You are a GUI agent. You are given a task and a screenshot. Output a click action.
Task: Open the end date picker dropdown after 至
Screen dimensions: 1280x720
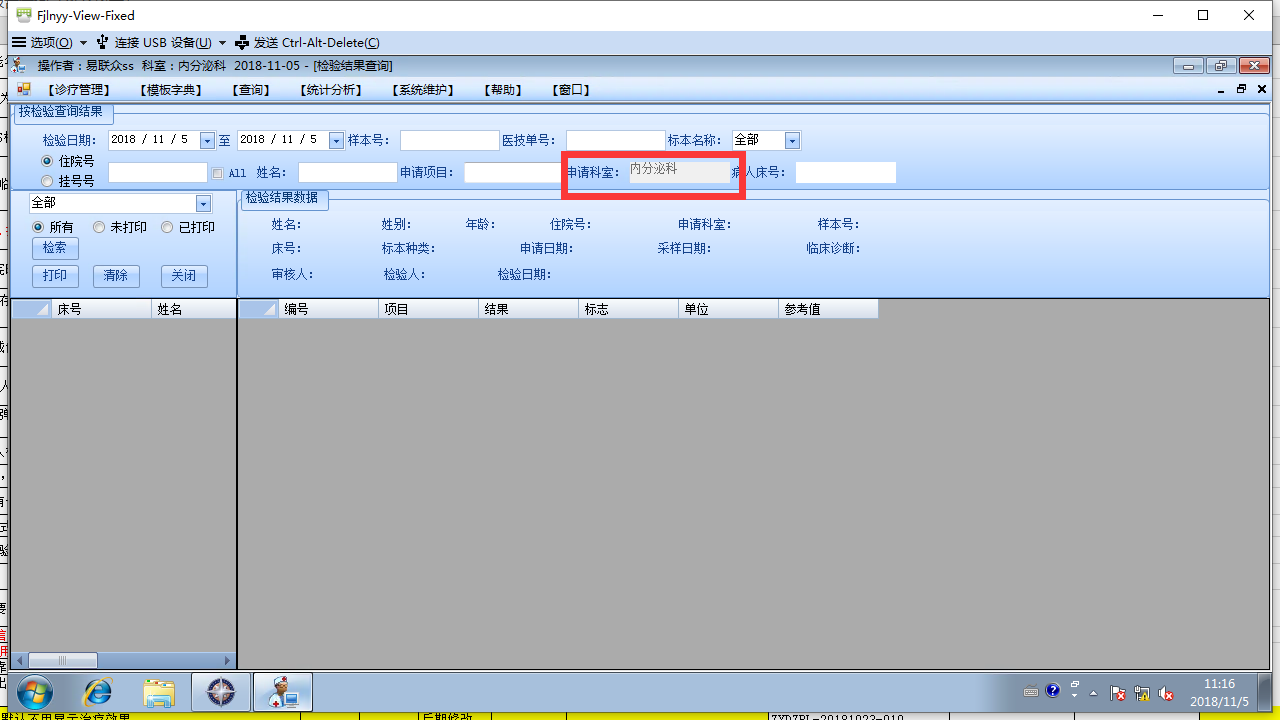coord(336,141)
